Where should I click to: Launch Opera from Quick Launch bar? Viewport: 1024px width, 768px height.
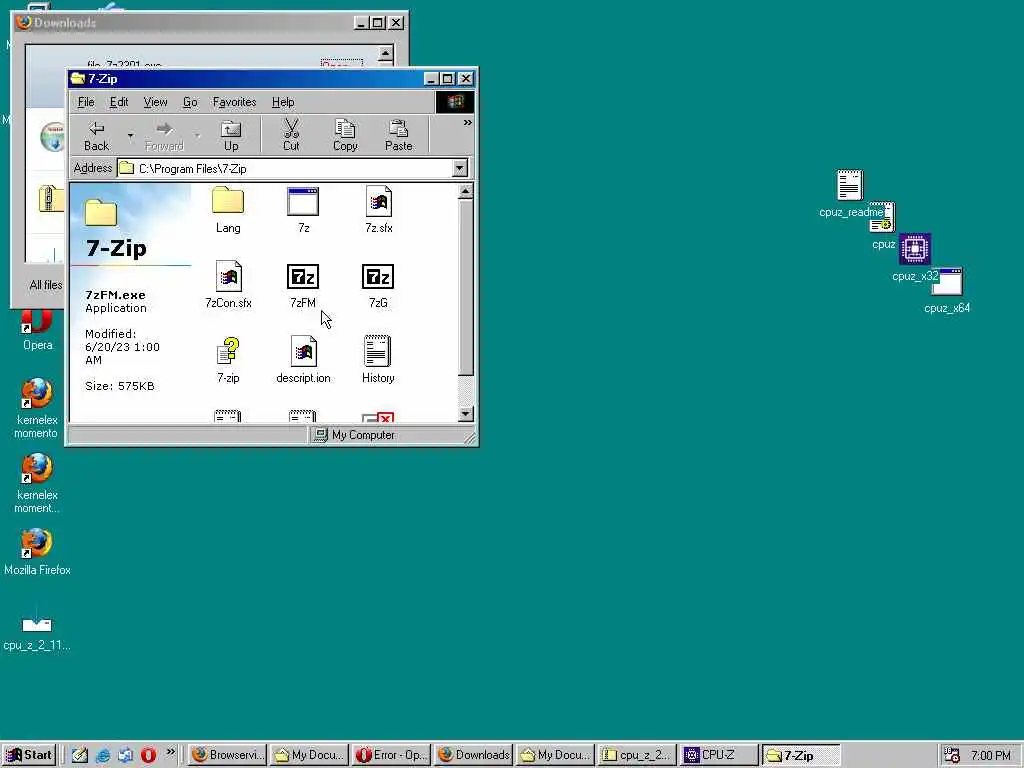point(148,756)
